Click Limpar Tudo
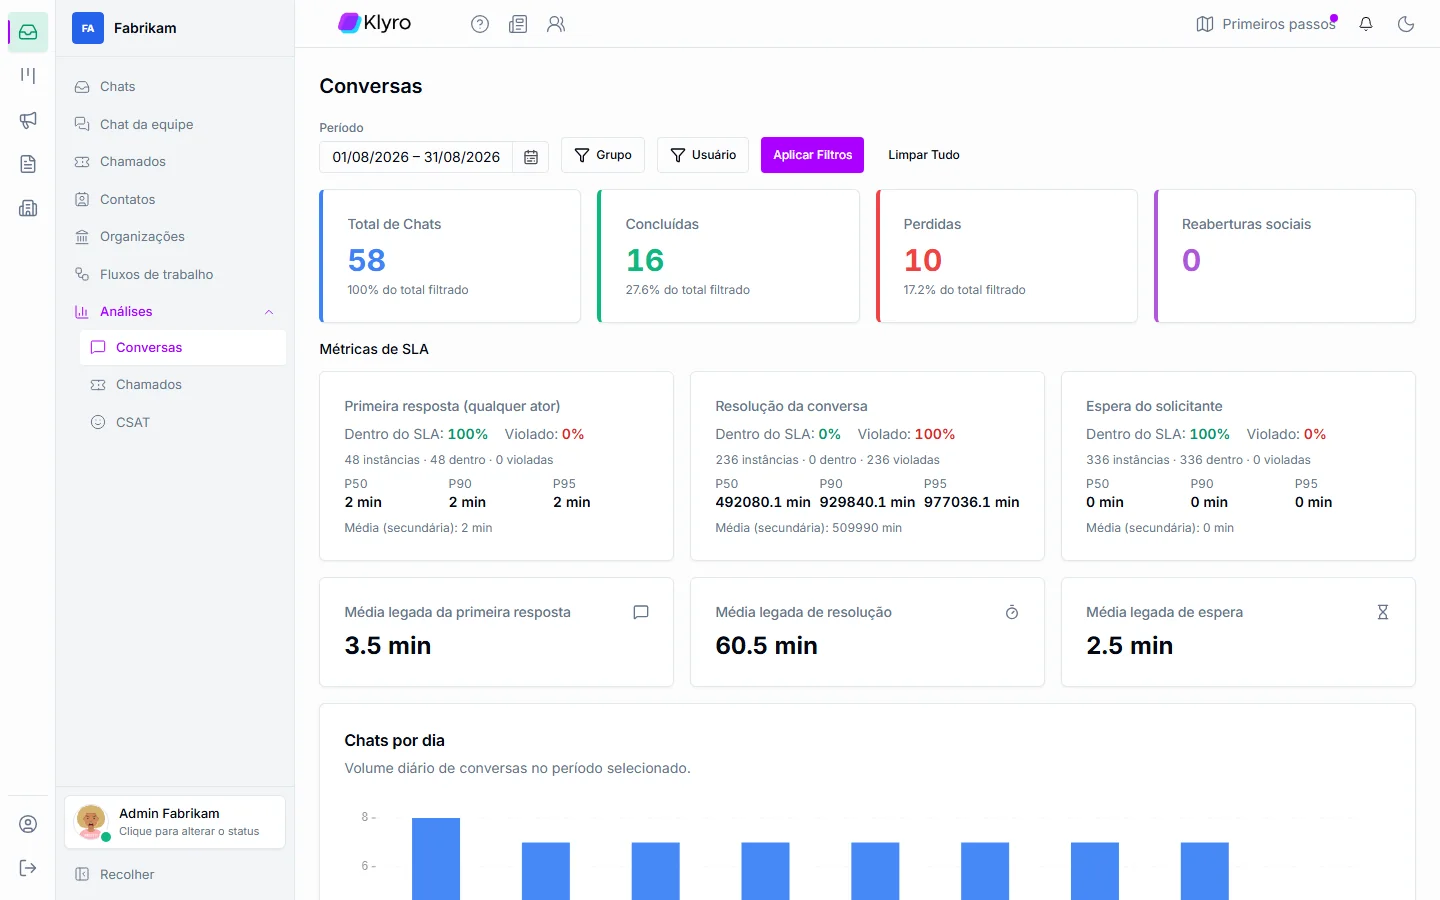 coord(924,155)
